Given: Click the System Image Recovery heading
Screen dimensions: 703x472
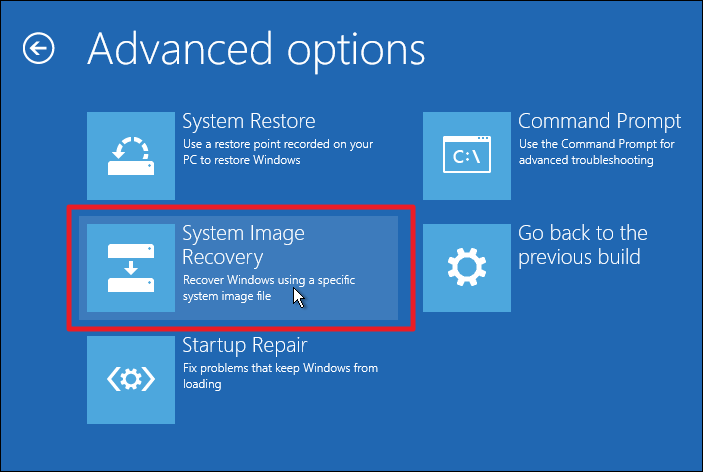Looking at the screenshot, I should coord(243,245).
